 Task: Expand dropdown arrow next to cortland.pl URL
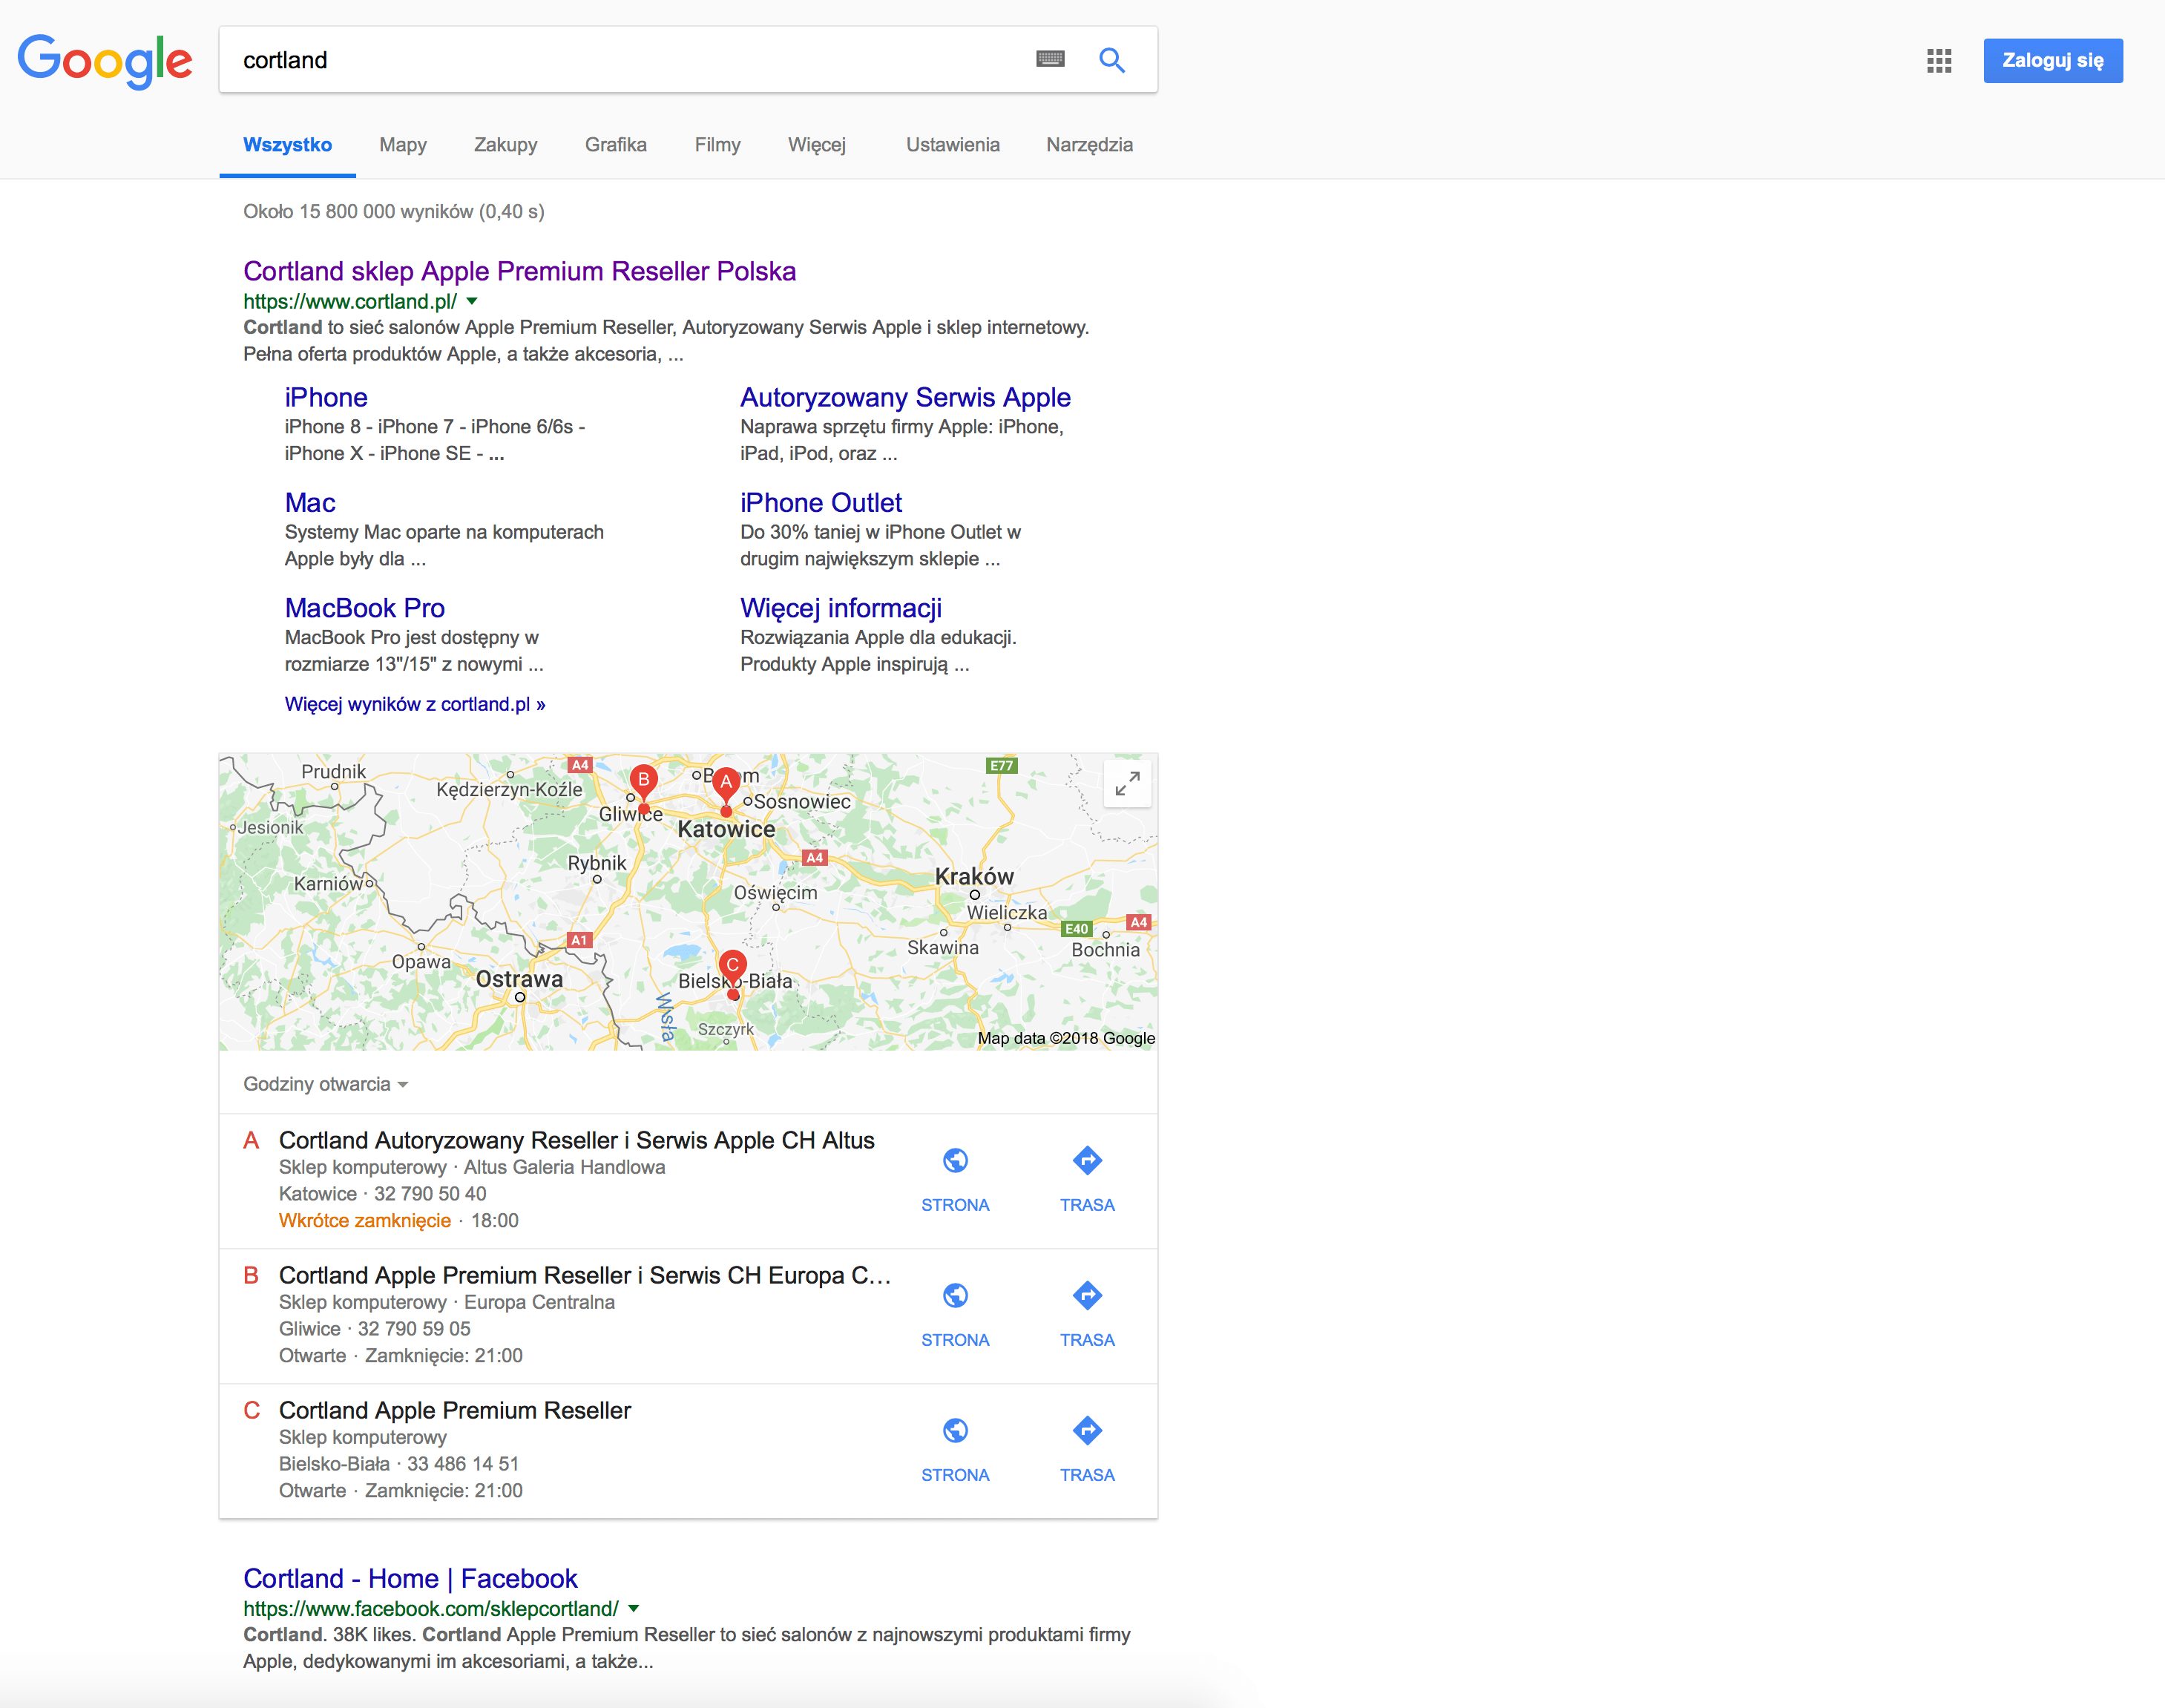tap(472, 301)
